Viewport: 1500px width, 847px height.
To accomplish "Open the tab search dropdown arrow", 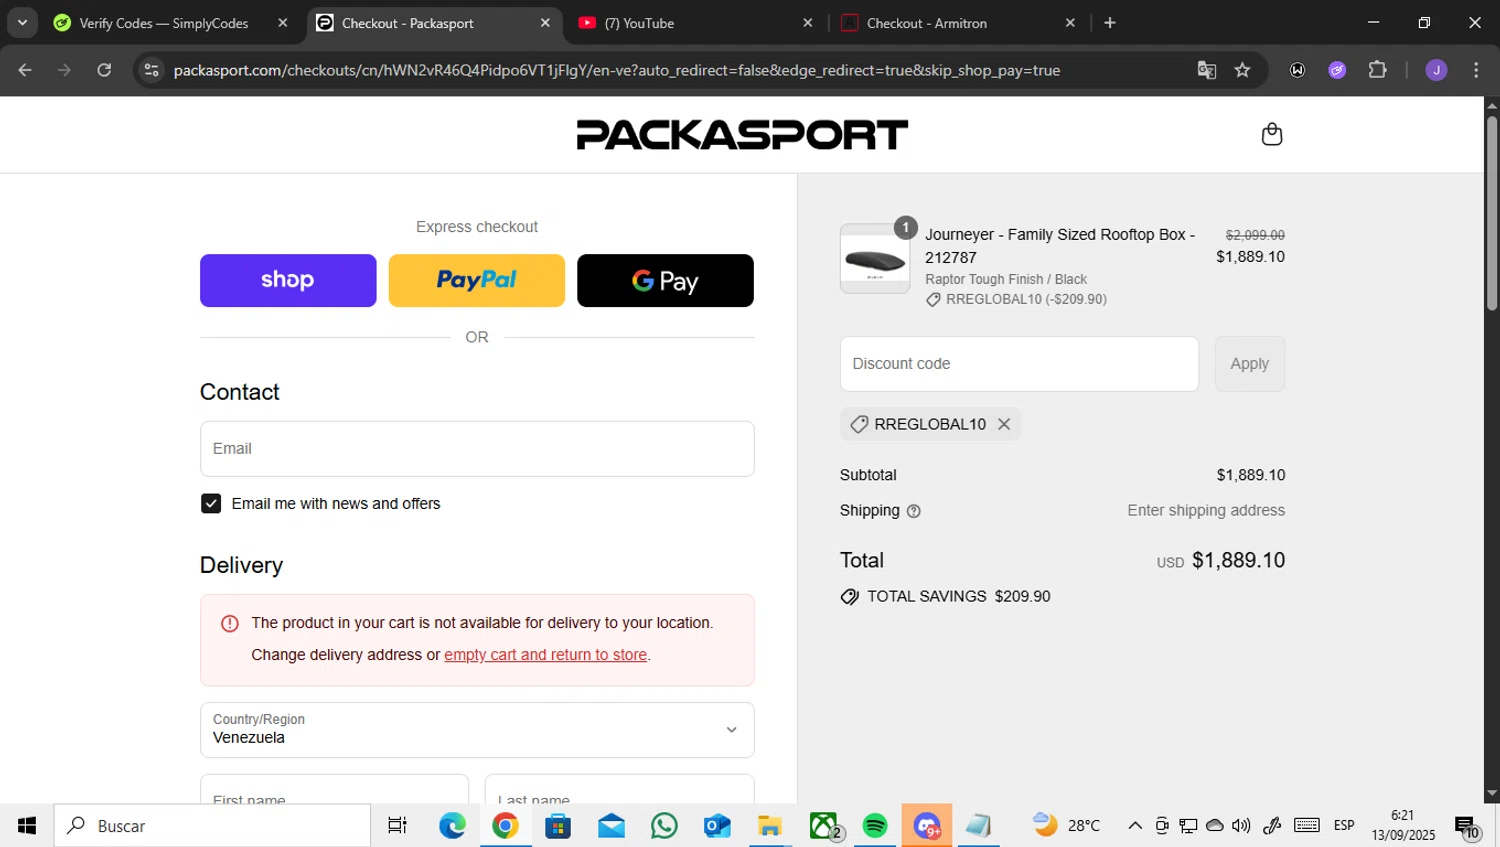I will 22,23.
